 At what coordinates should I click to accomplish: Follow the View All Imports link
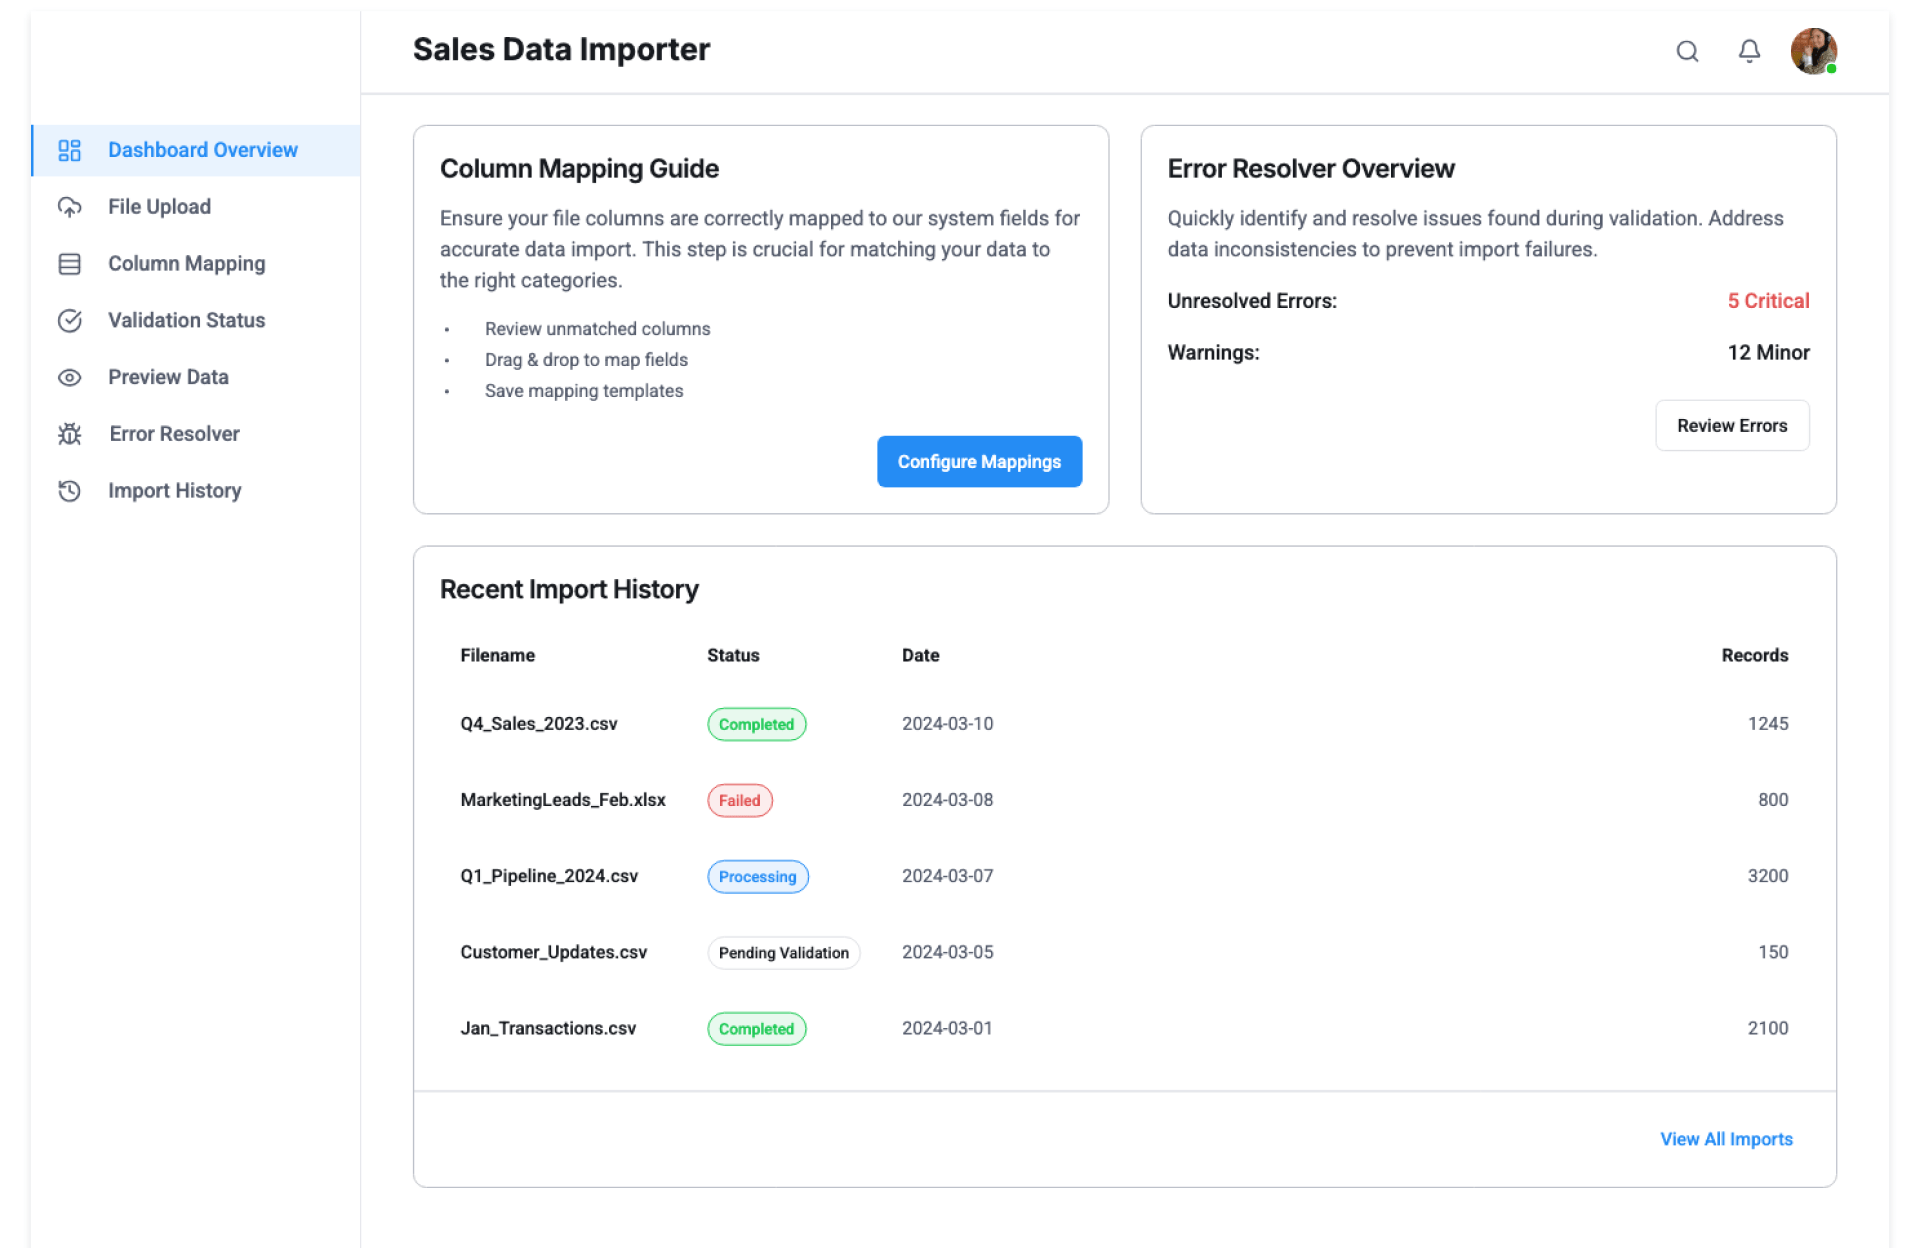[1725, 1139]
